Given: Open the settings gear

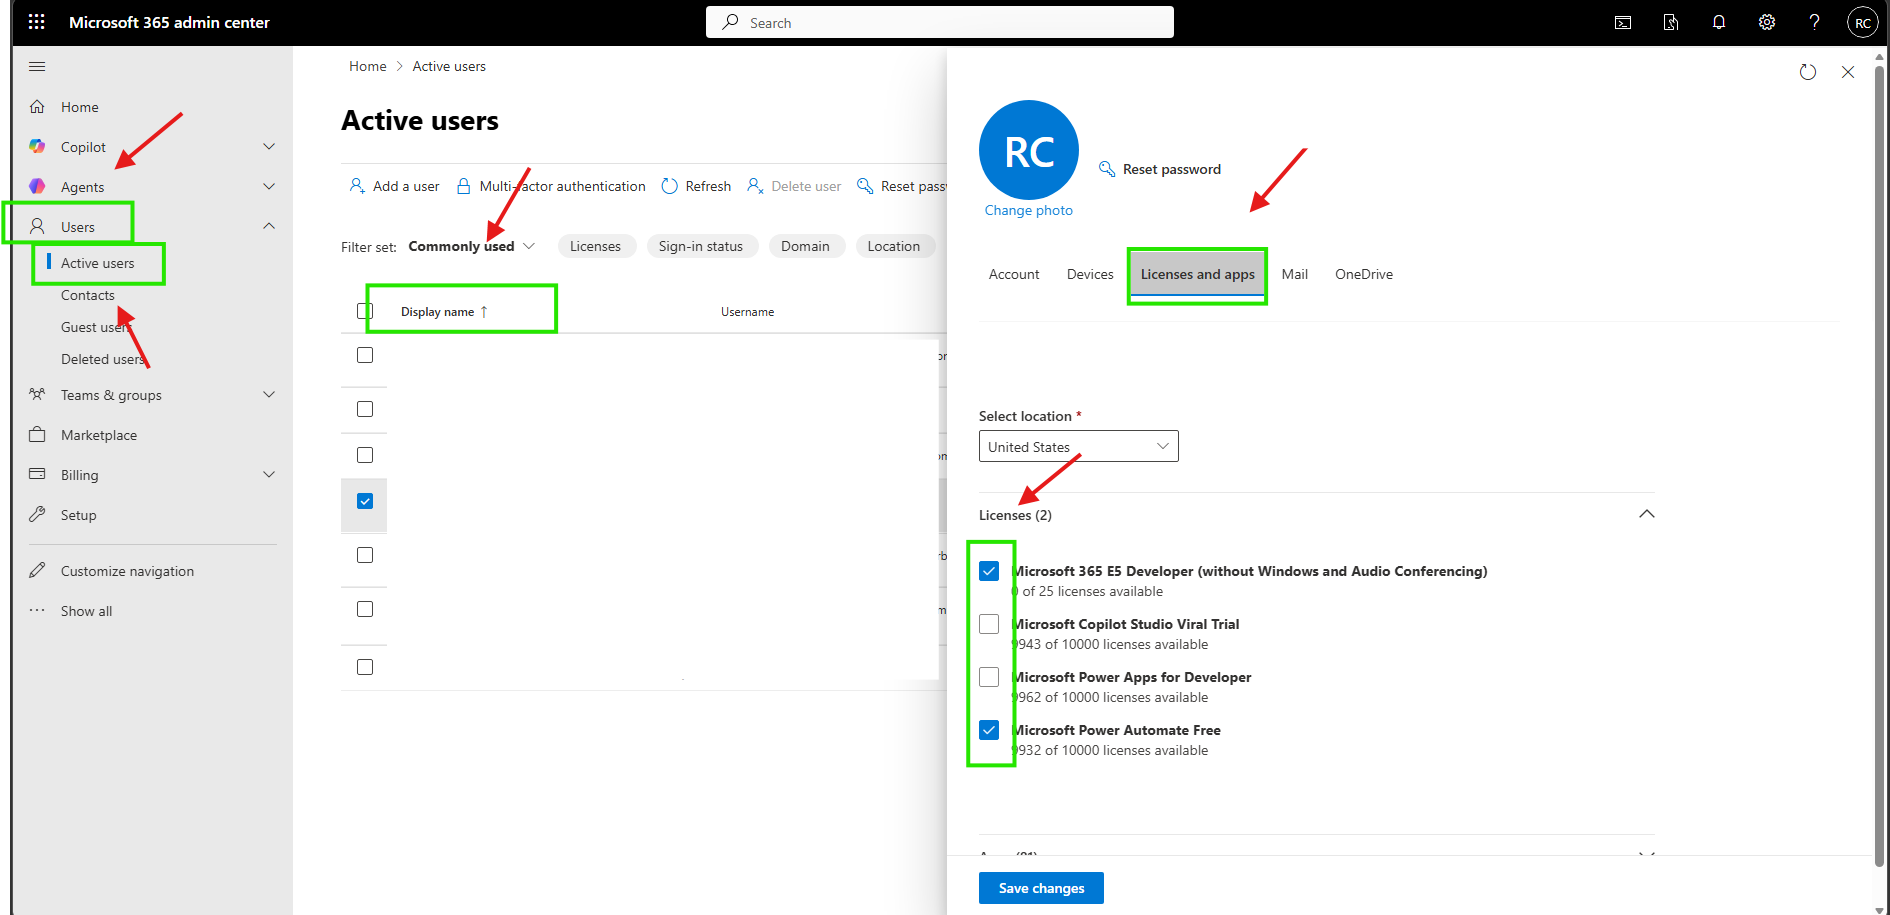Looking at the screenshot, I should 1767,22.
